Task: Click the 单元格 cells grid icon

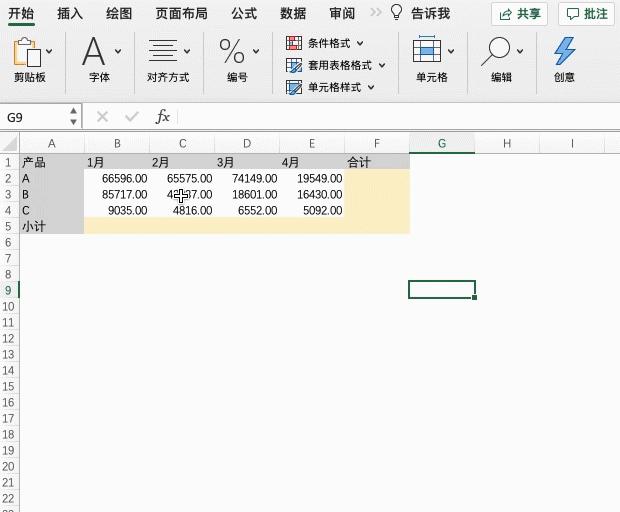Action: [x=427, y=49]
